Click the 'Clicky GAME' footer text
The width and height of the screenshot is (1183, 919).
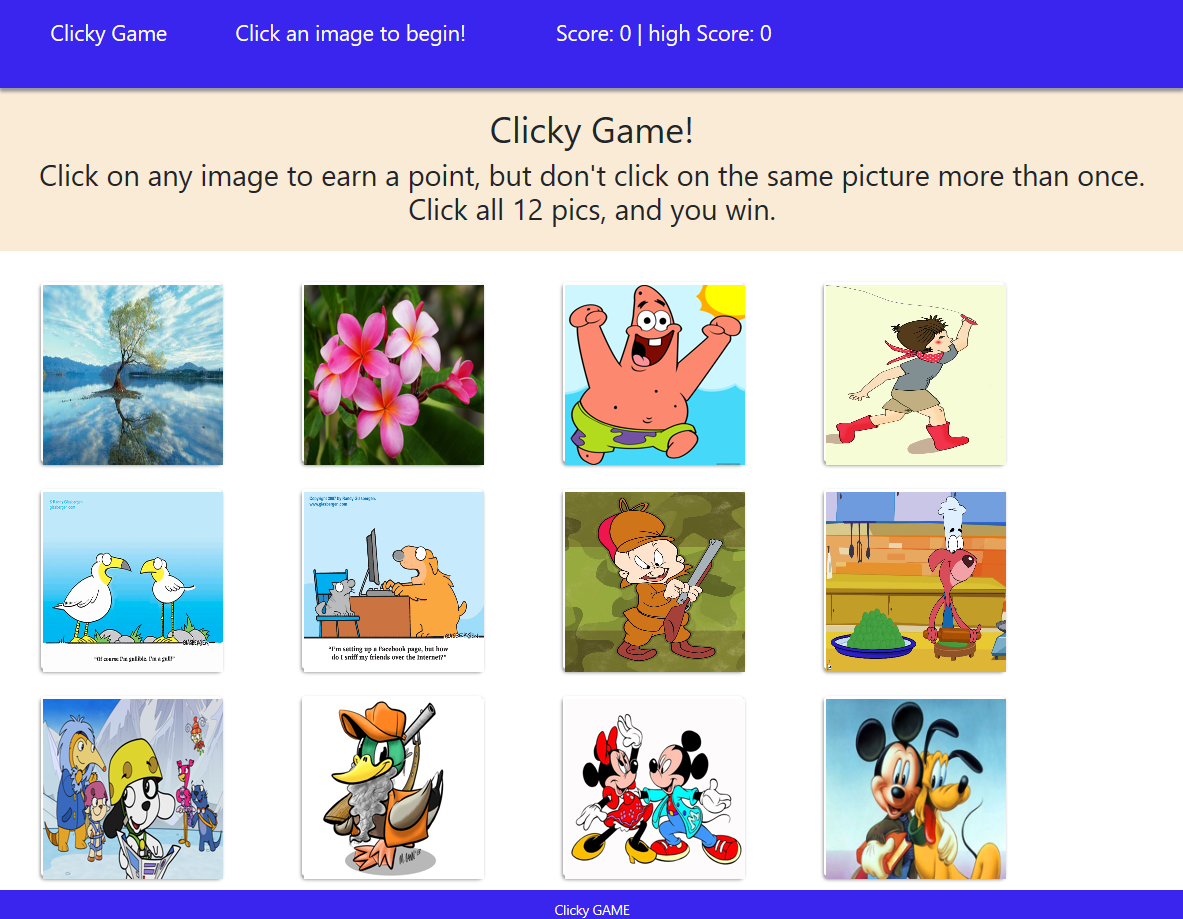[x=592, y=910]
